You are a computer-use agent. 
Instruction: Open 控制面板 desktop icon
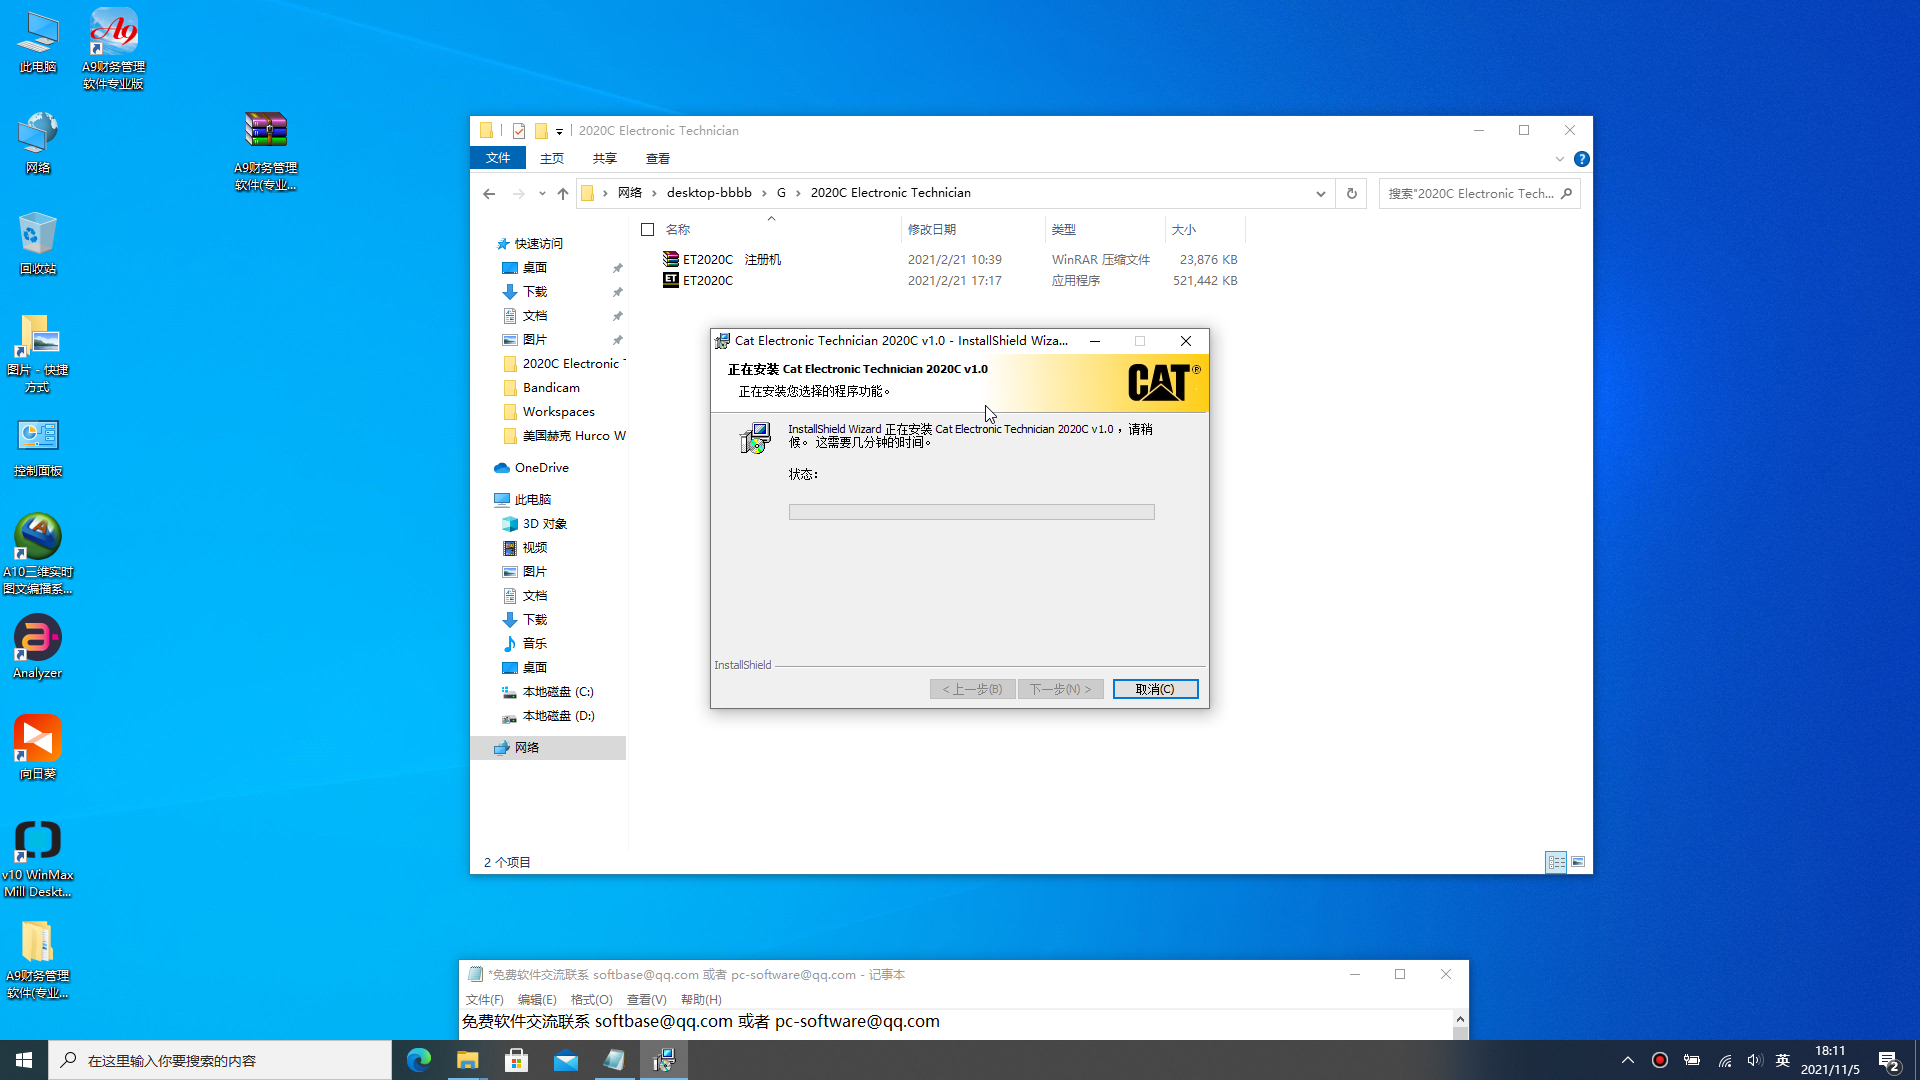point(38,446)
